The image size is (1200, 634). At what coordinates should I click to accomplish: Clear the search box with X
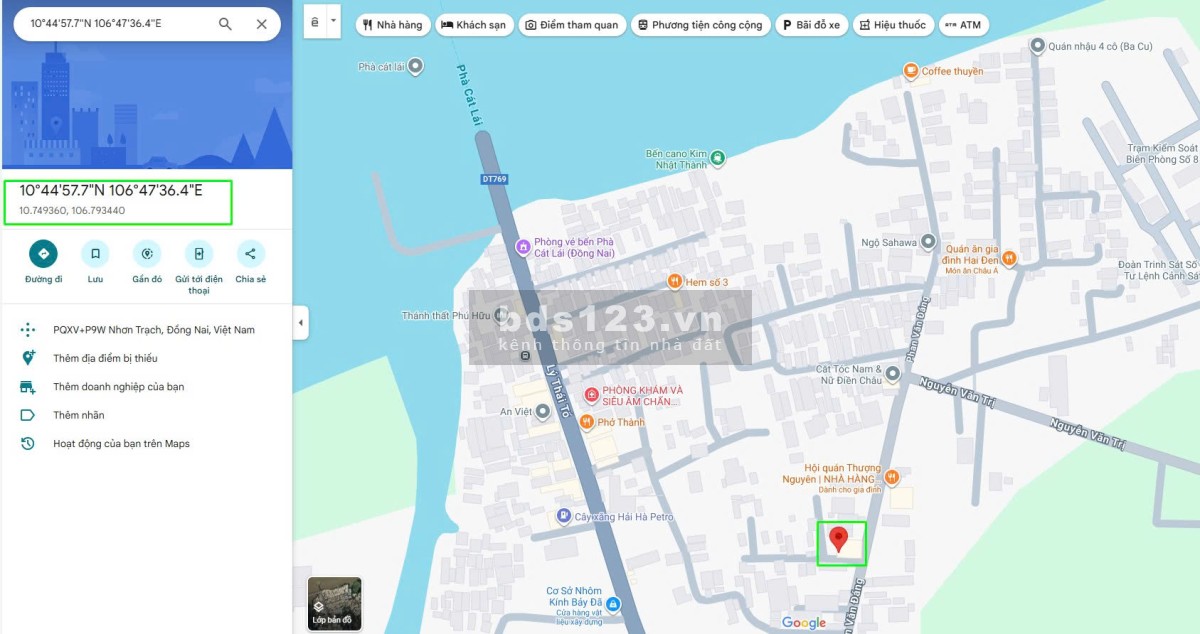point(262,24)
